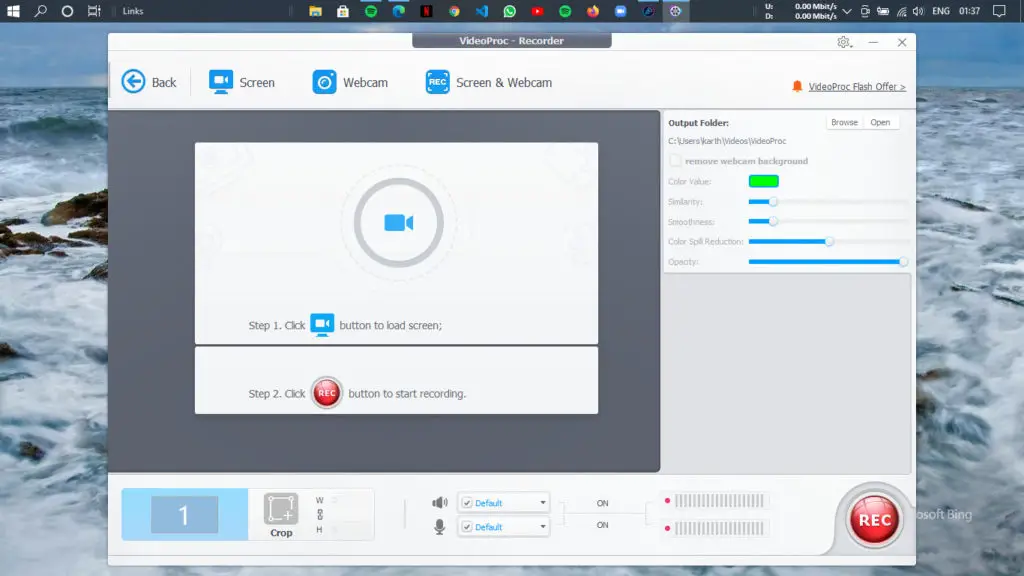Image resolution: width=1024 pixels, height=576 pixels.
Task: Pick the green Color Value swatch
Action: pos(763,181)
